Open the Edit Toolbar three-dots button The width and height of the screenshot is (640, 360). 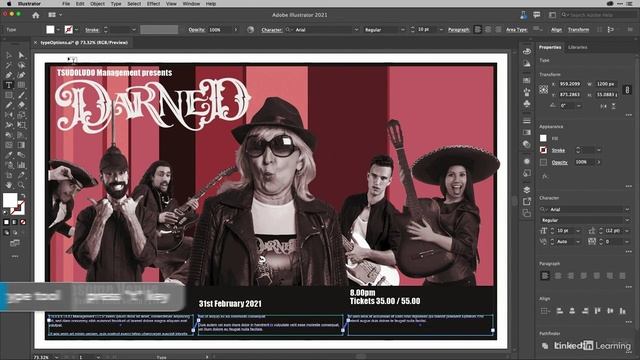pyautogui.click(x=15, y=256)
